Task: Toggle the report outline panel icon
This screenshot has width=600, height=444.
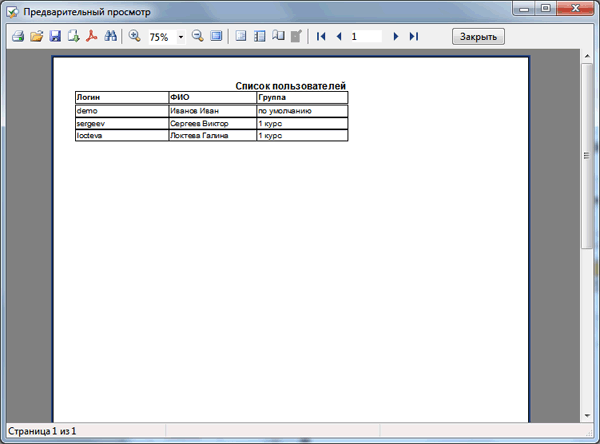Action: [x=241, y=36]
